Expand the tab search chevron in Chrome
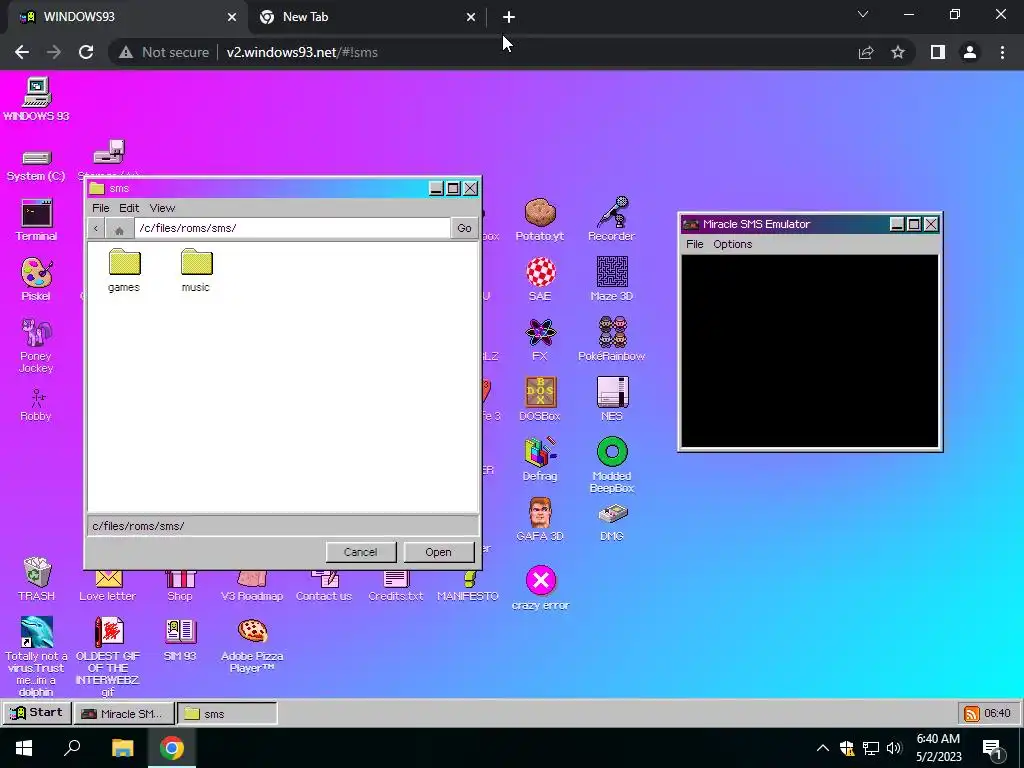 tap(863, 14)
